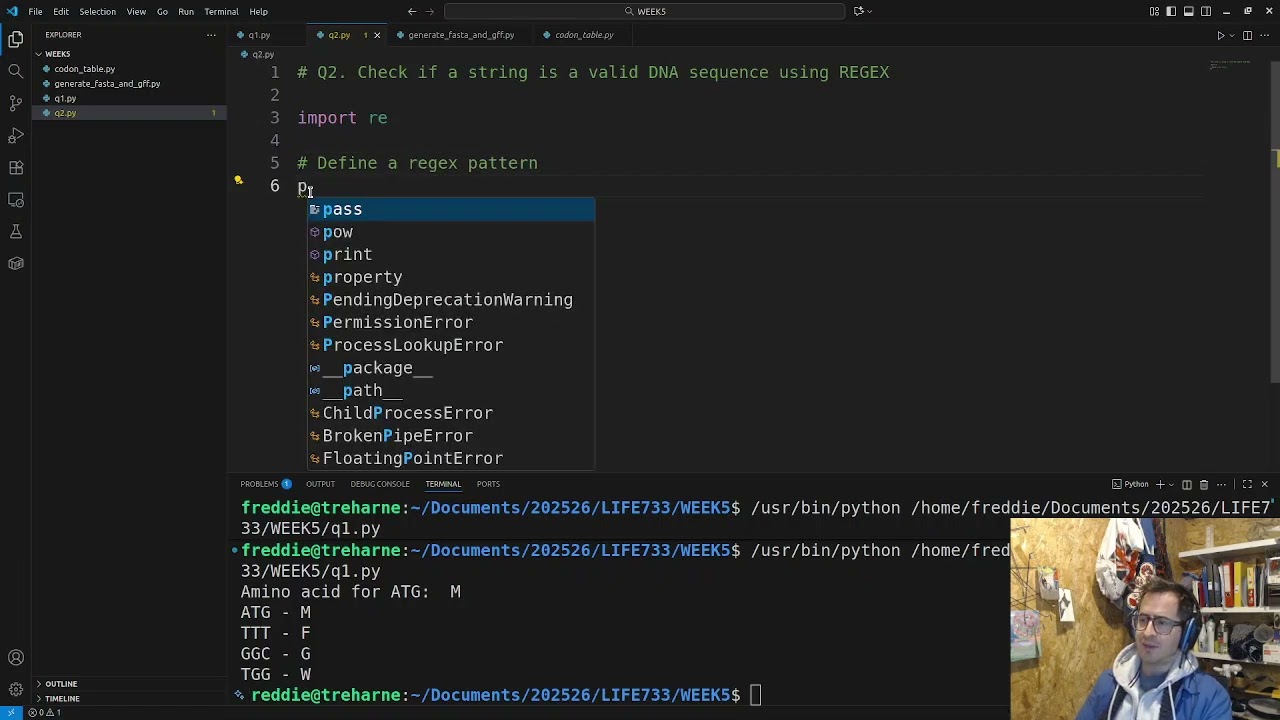Click the remote window indicator in status bar

(x=10, y=712)
